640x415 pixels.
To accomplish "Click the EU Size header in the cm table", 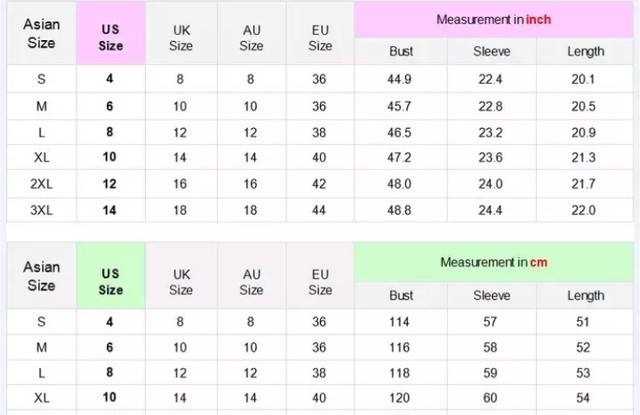I will [x=320, y=282].
